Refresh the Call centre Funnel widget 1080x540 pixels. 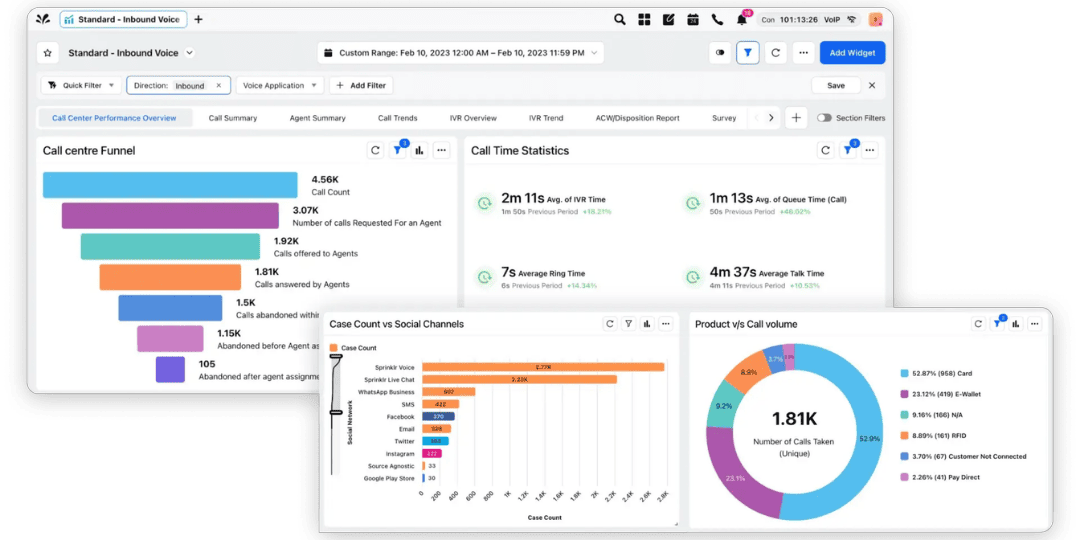pyautogui.click(x=375, y=151)
